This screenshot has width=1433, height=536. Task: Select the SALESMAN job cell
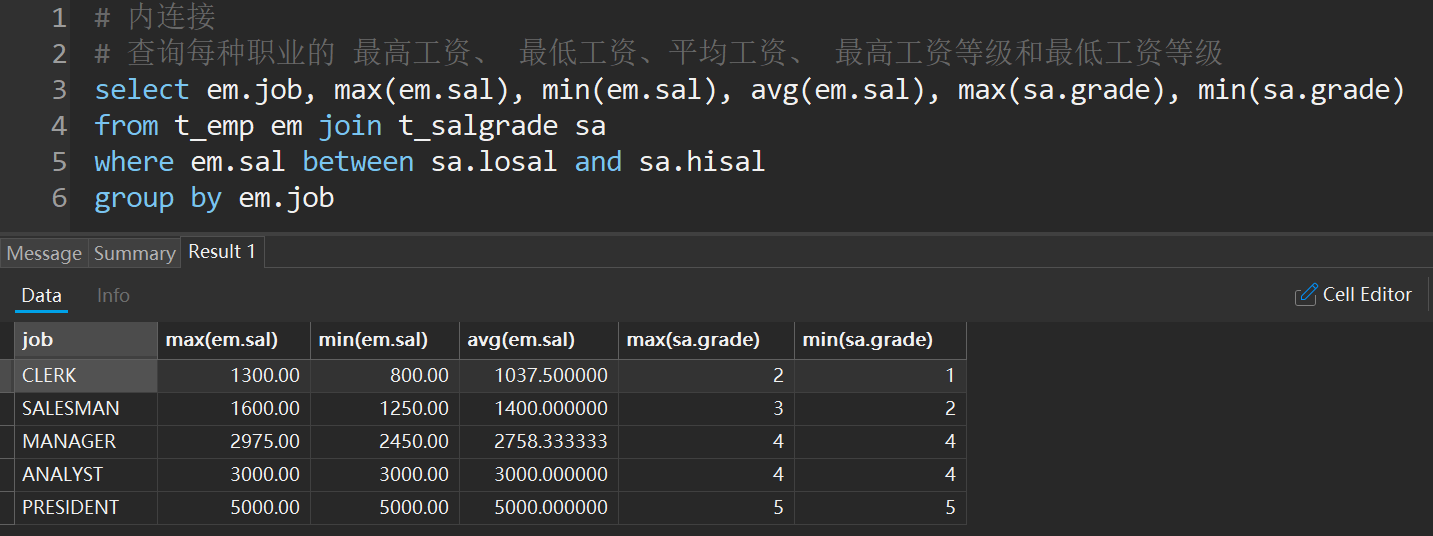pyautogui.click(x=86, y=408)
